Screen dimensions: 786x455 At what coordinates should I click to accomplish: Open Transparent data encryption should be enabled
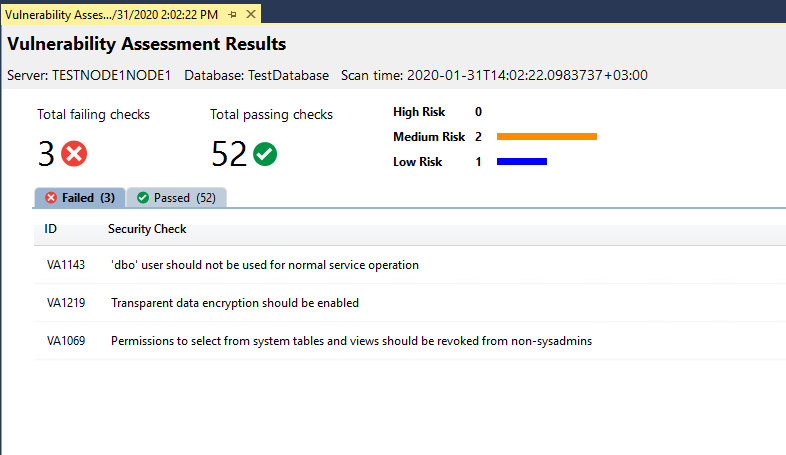235,303
